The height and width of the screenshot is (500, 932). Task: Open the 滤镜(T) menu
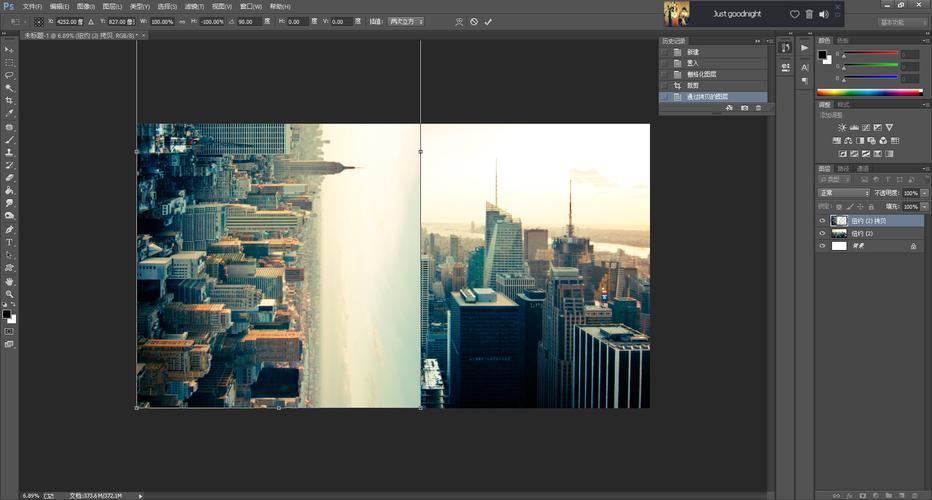[195, 6]
